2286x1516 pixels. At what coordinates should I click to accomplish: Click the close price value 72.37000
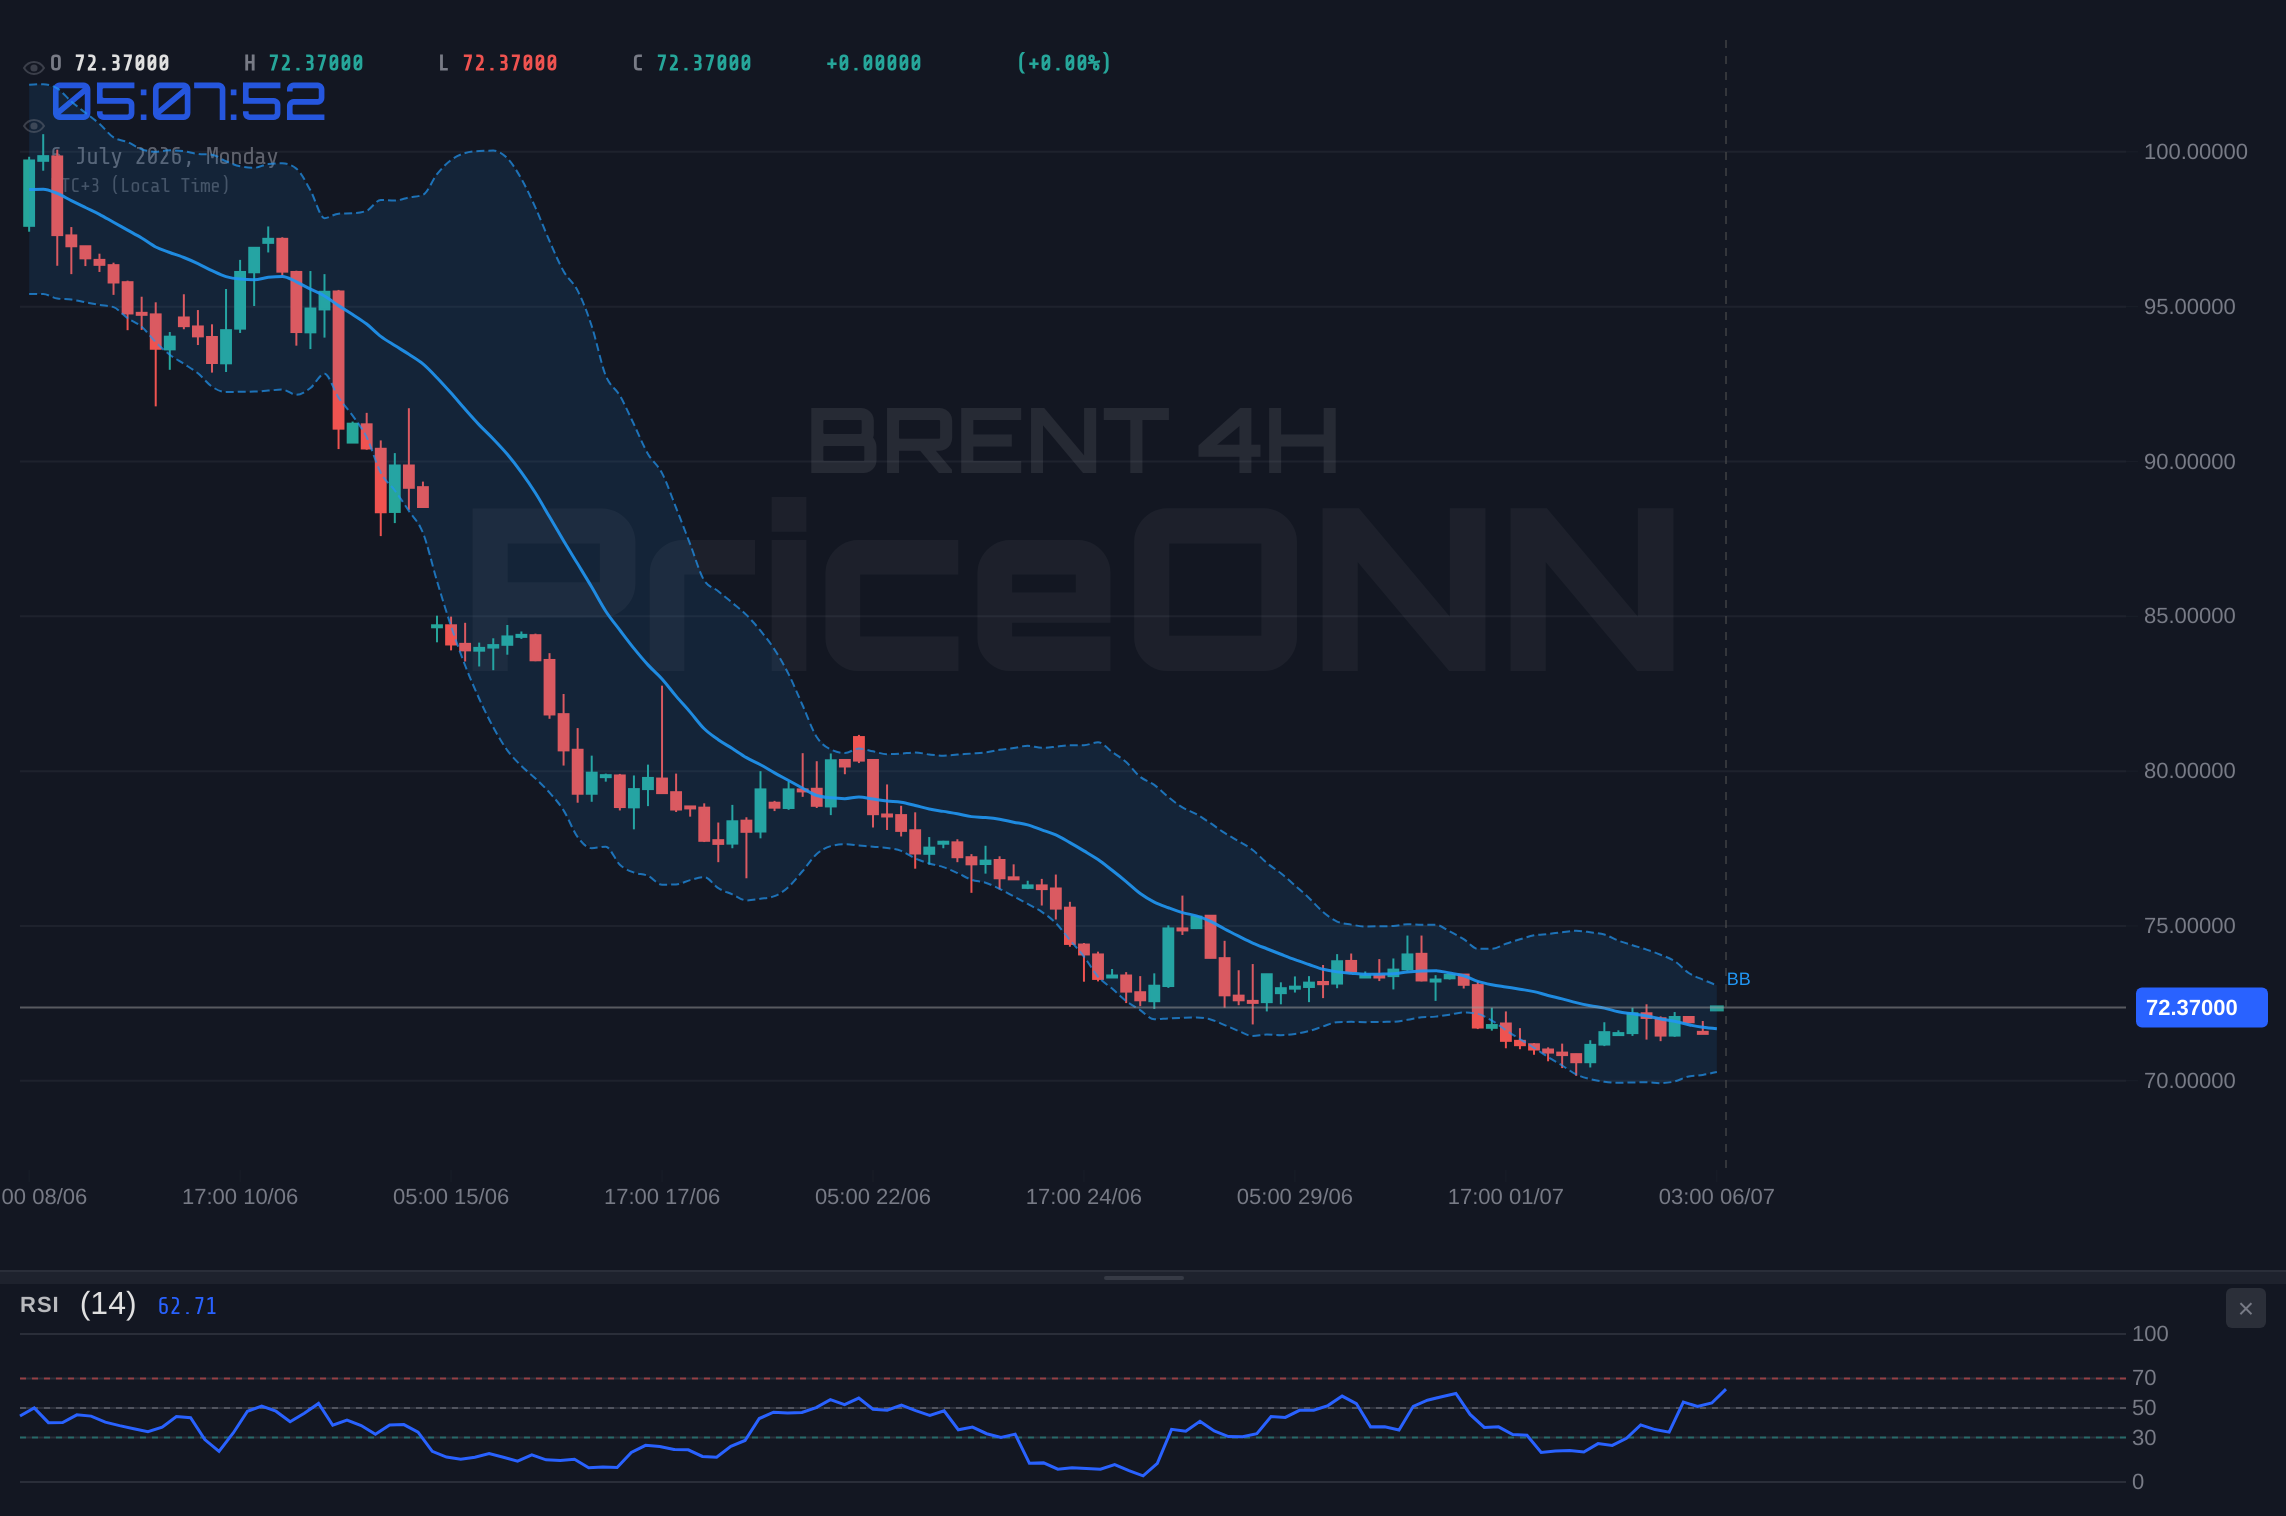pos(704,63)
